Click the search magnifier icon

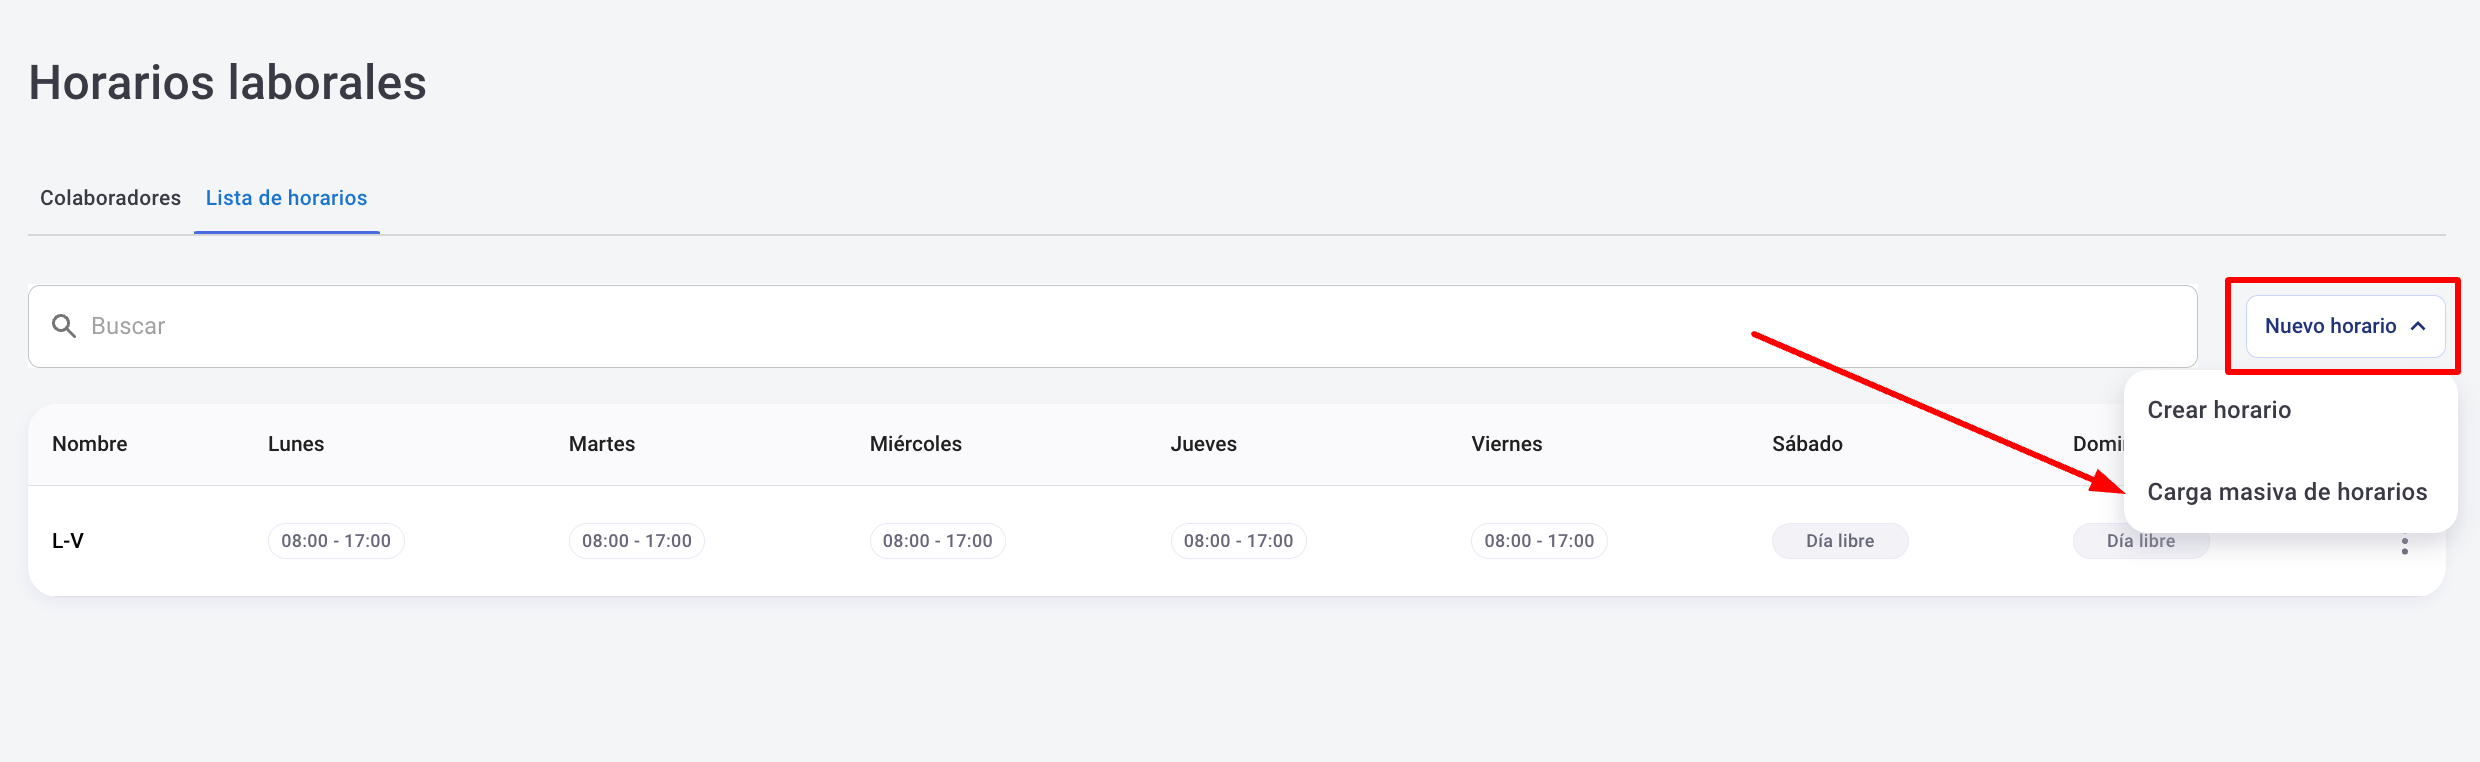coord(64,326)
